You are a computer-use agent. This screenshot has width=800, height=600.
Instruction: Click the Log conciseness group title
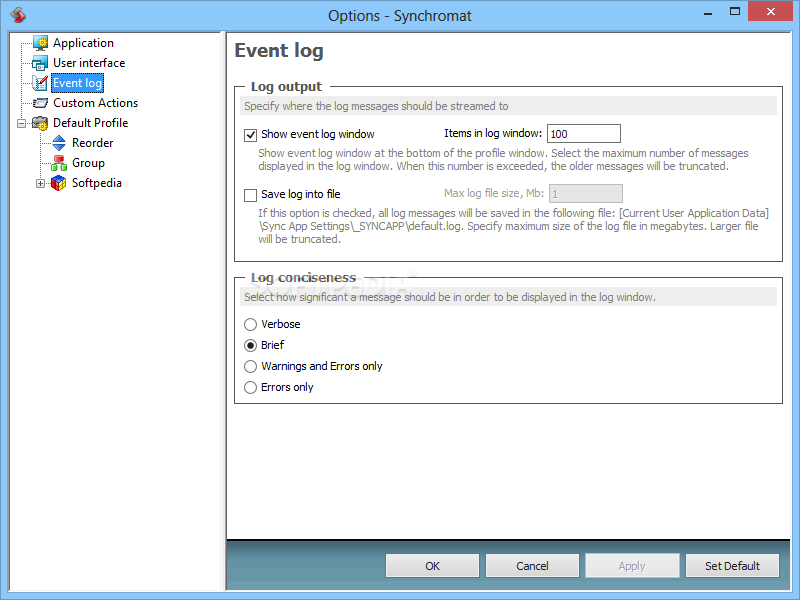[303, 278]
